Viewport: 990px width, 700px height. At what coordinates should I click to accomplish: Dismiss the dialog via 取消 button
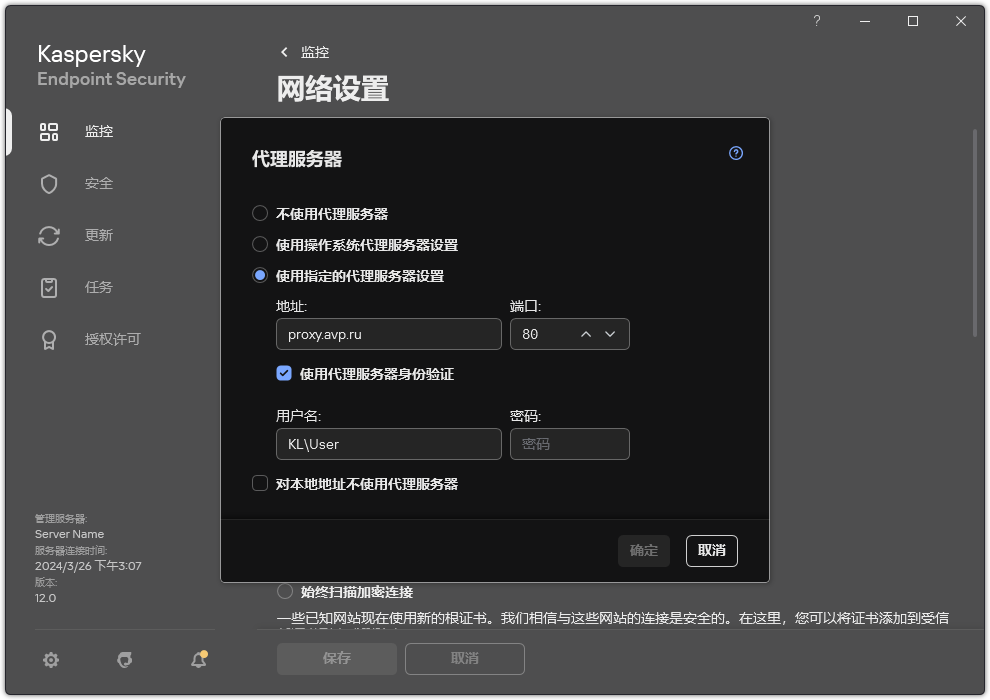pyautogui.click(x=711, y=551)
